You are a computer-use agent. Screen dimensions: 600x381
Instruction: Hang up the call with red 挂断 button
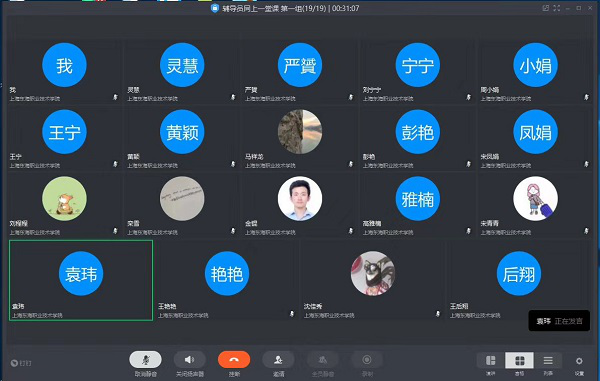click(234, 360)
